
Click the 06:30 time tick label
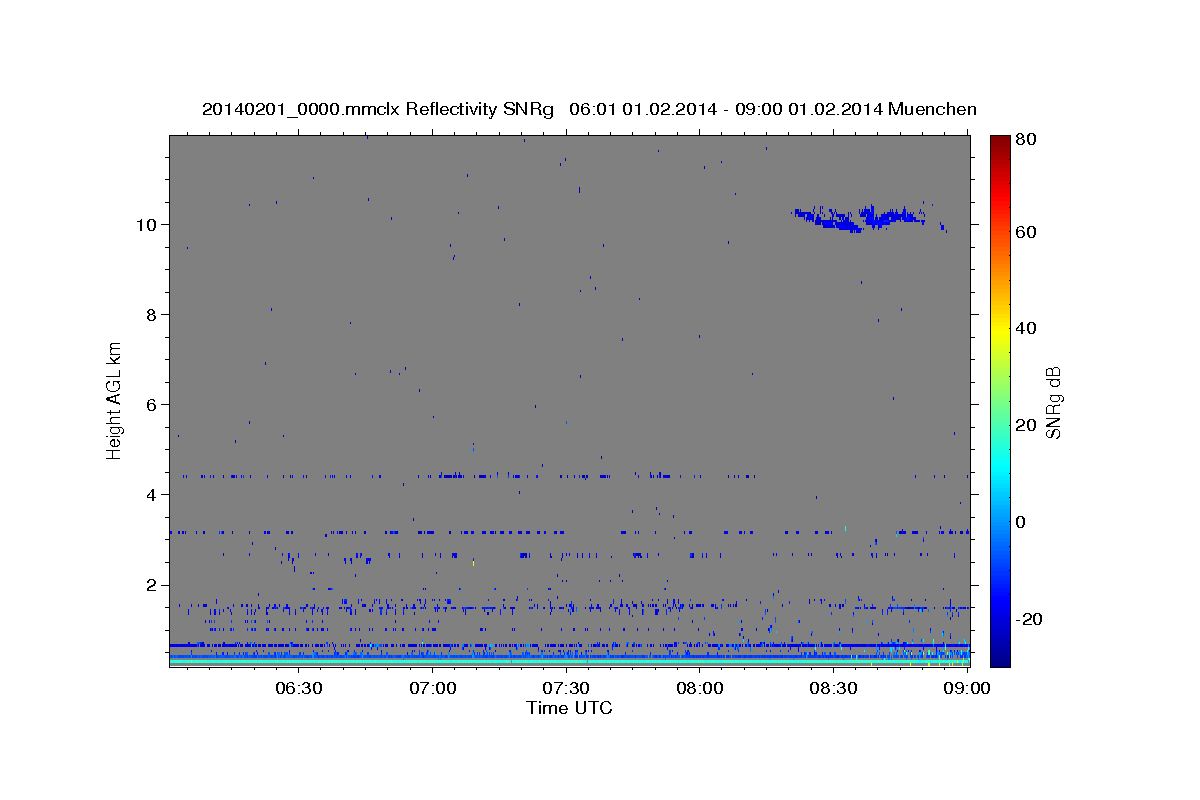299,689
